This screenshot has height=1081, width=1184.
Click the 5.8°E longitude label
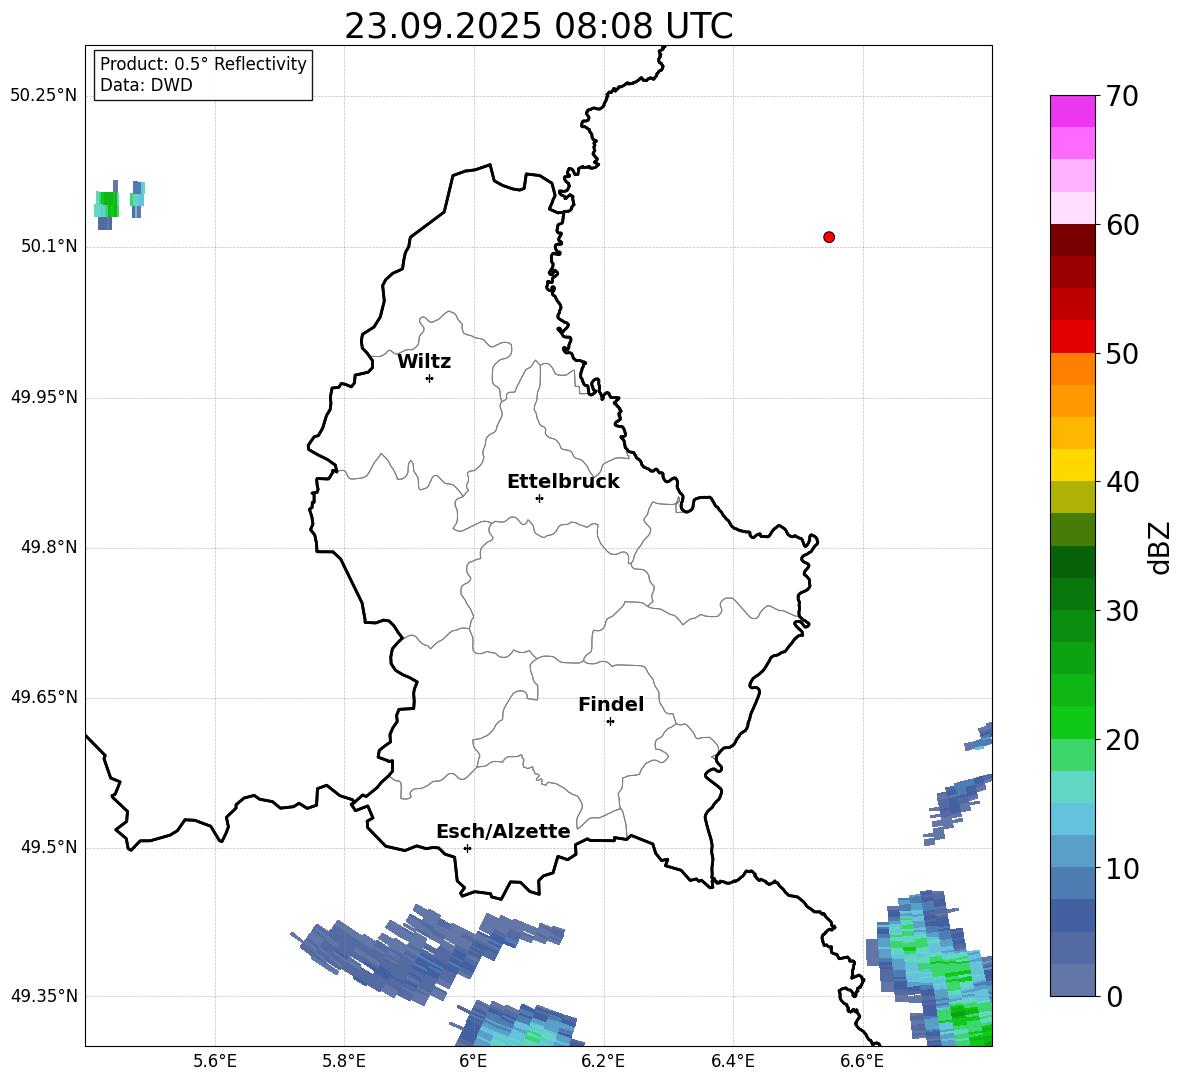tap(344, 1061)
